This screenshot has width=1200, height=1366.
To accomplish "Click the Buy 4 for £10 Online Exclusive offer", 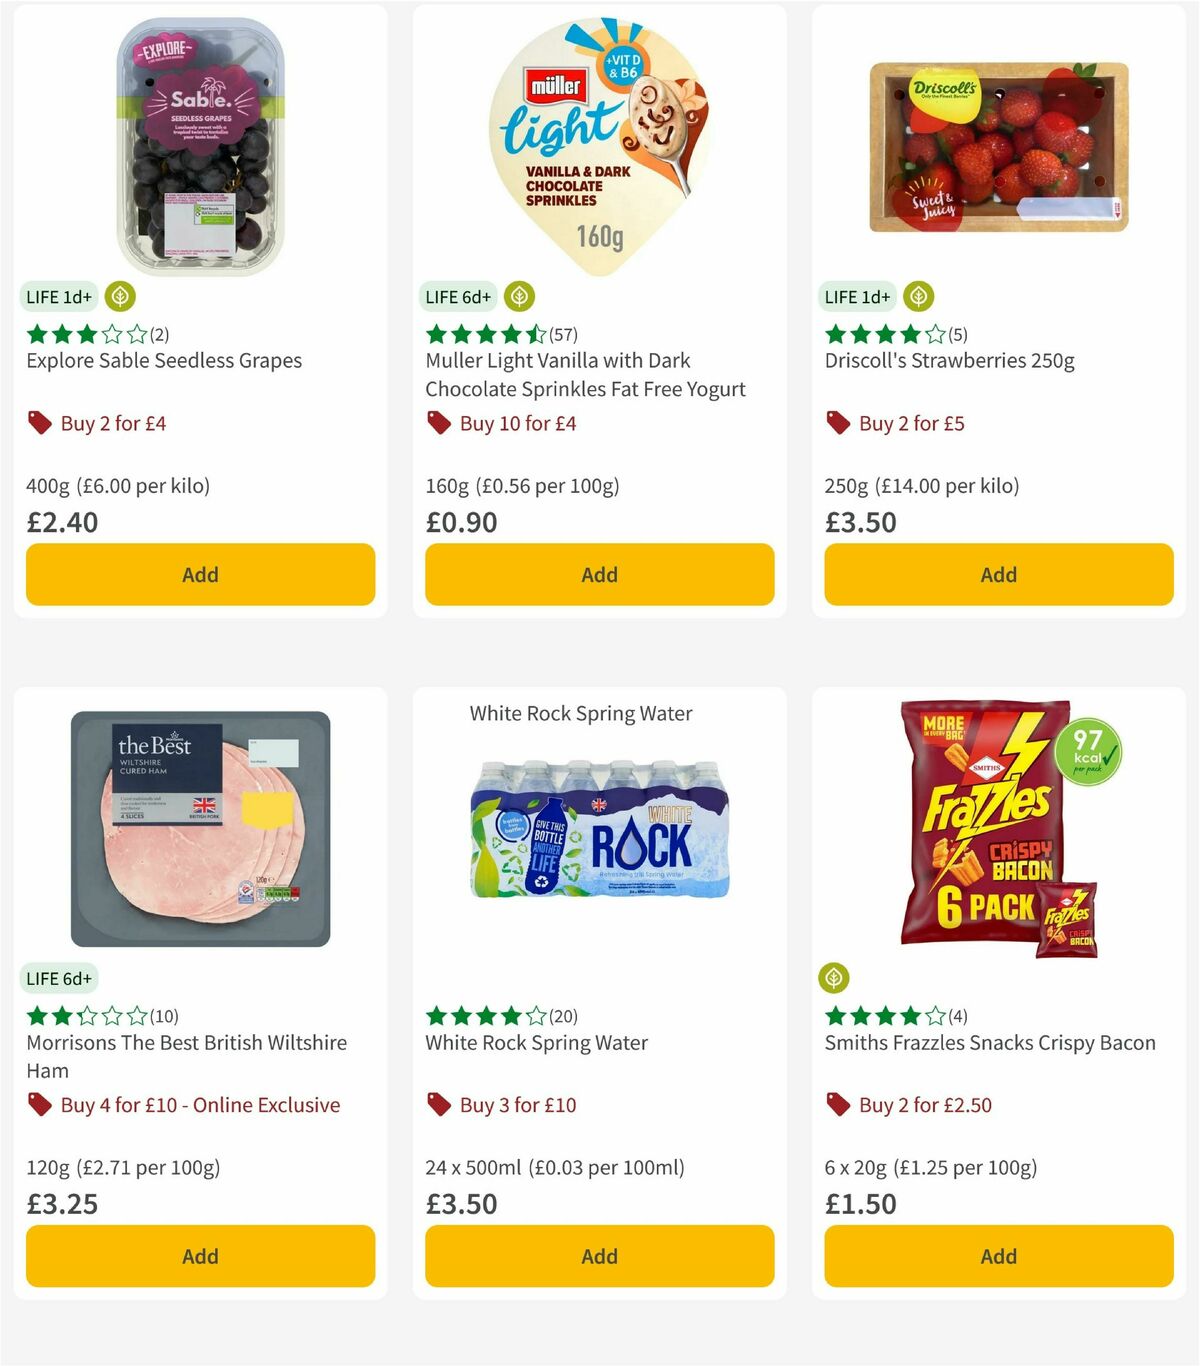I will 200,1105.
